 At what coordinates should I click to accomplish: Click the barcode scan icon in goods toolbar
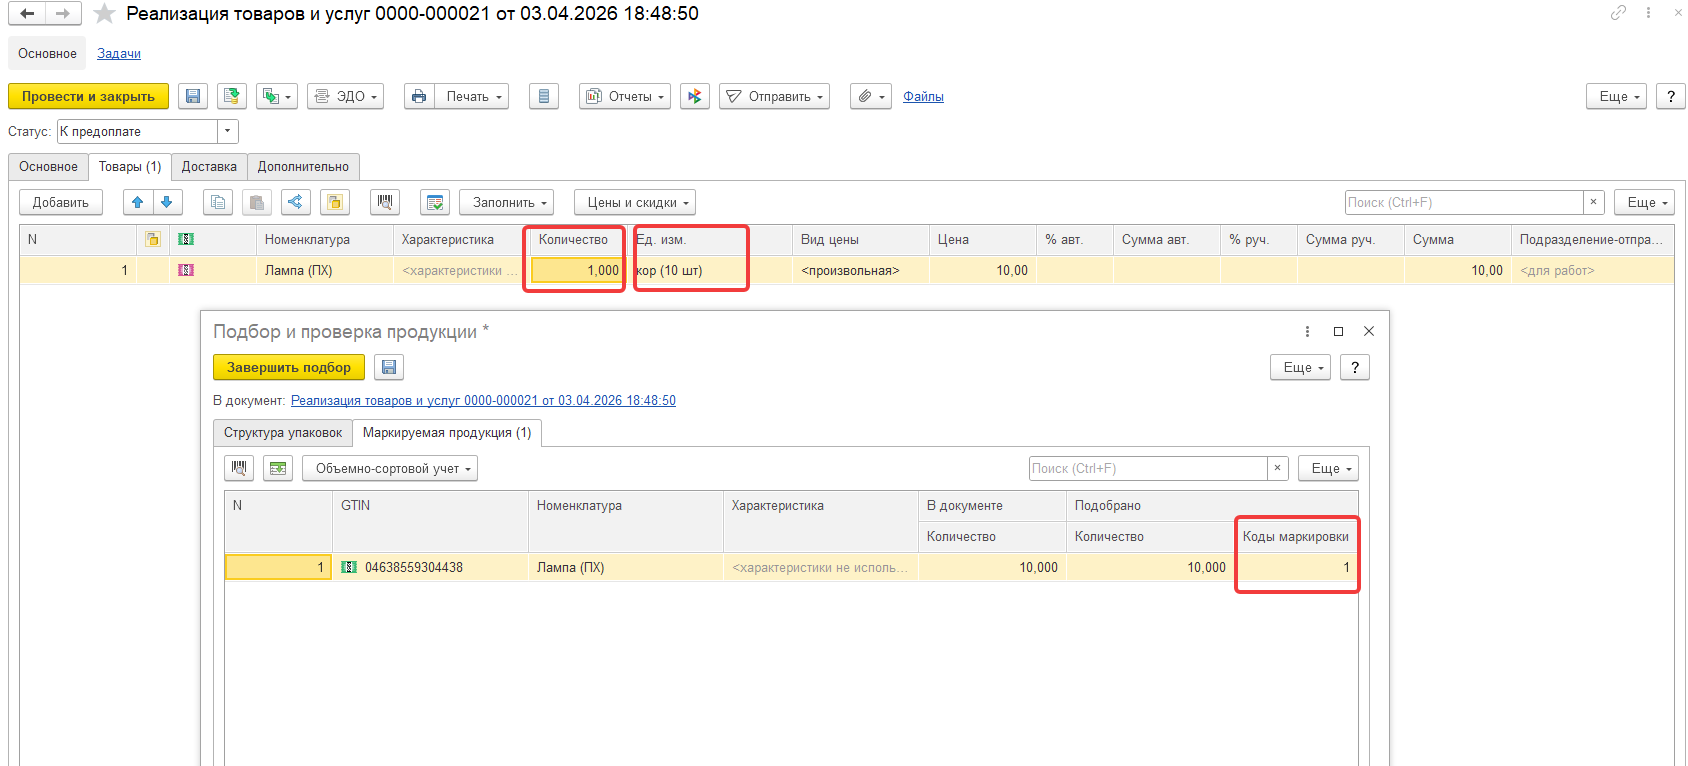click(385, 202)
